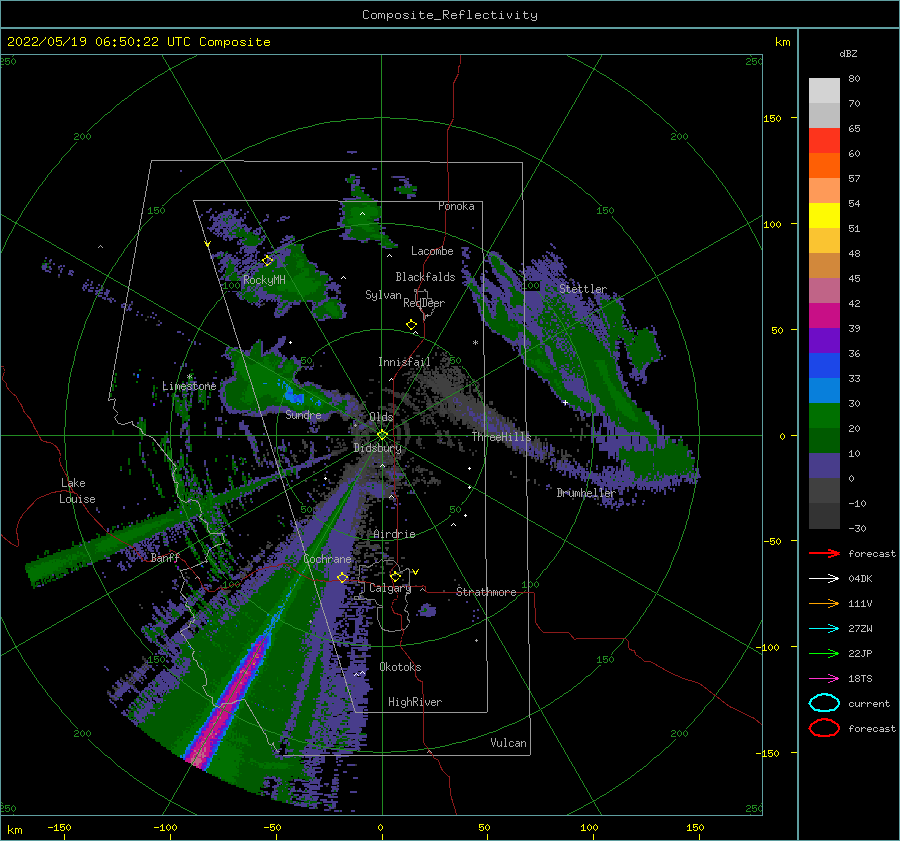Click the yellow diamond marker near RockyMH

(267, 261)
